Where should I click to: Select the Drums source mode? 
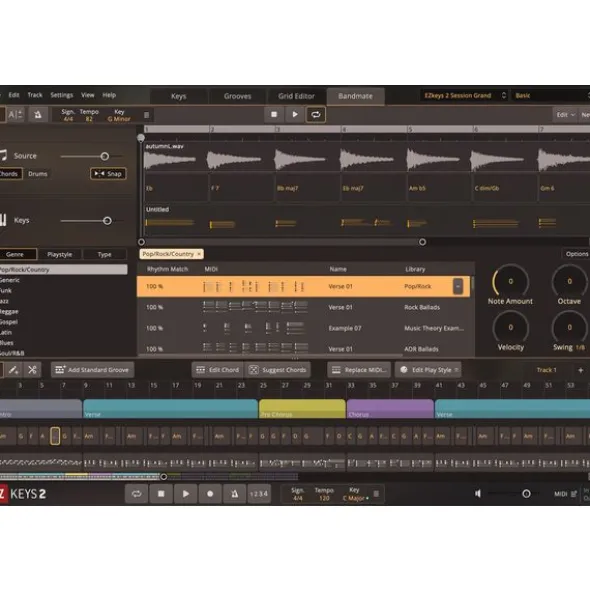click(x=38, y=174)
